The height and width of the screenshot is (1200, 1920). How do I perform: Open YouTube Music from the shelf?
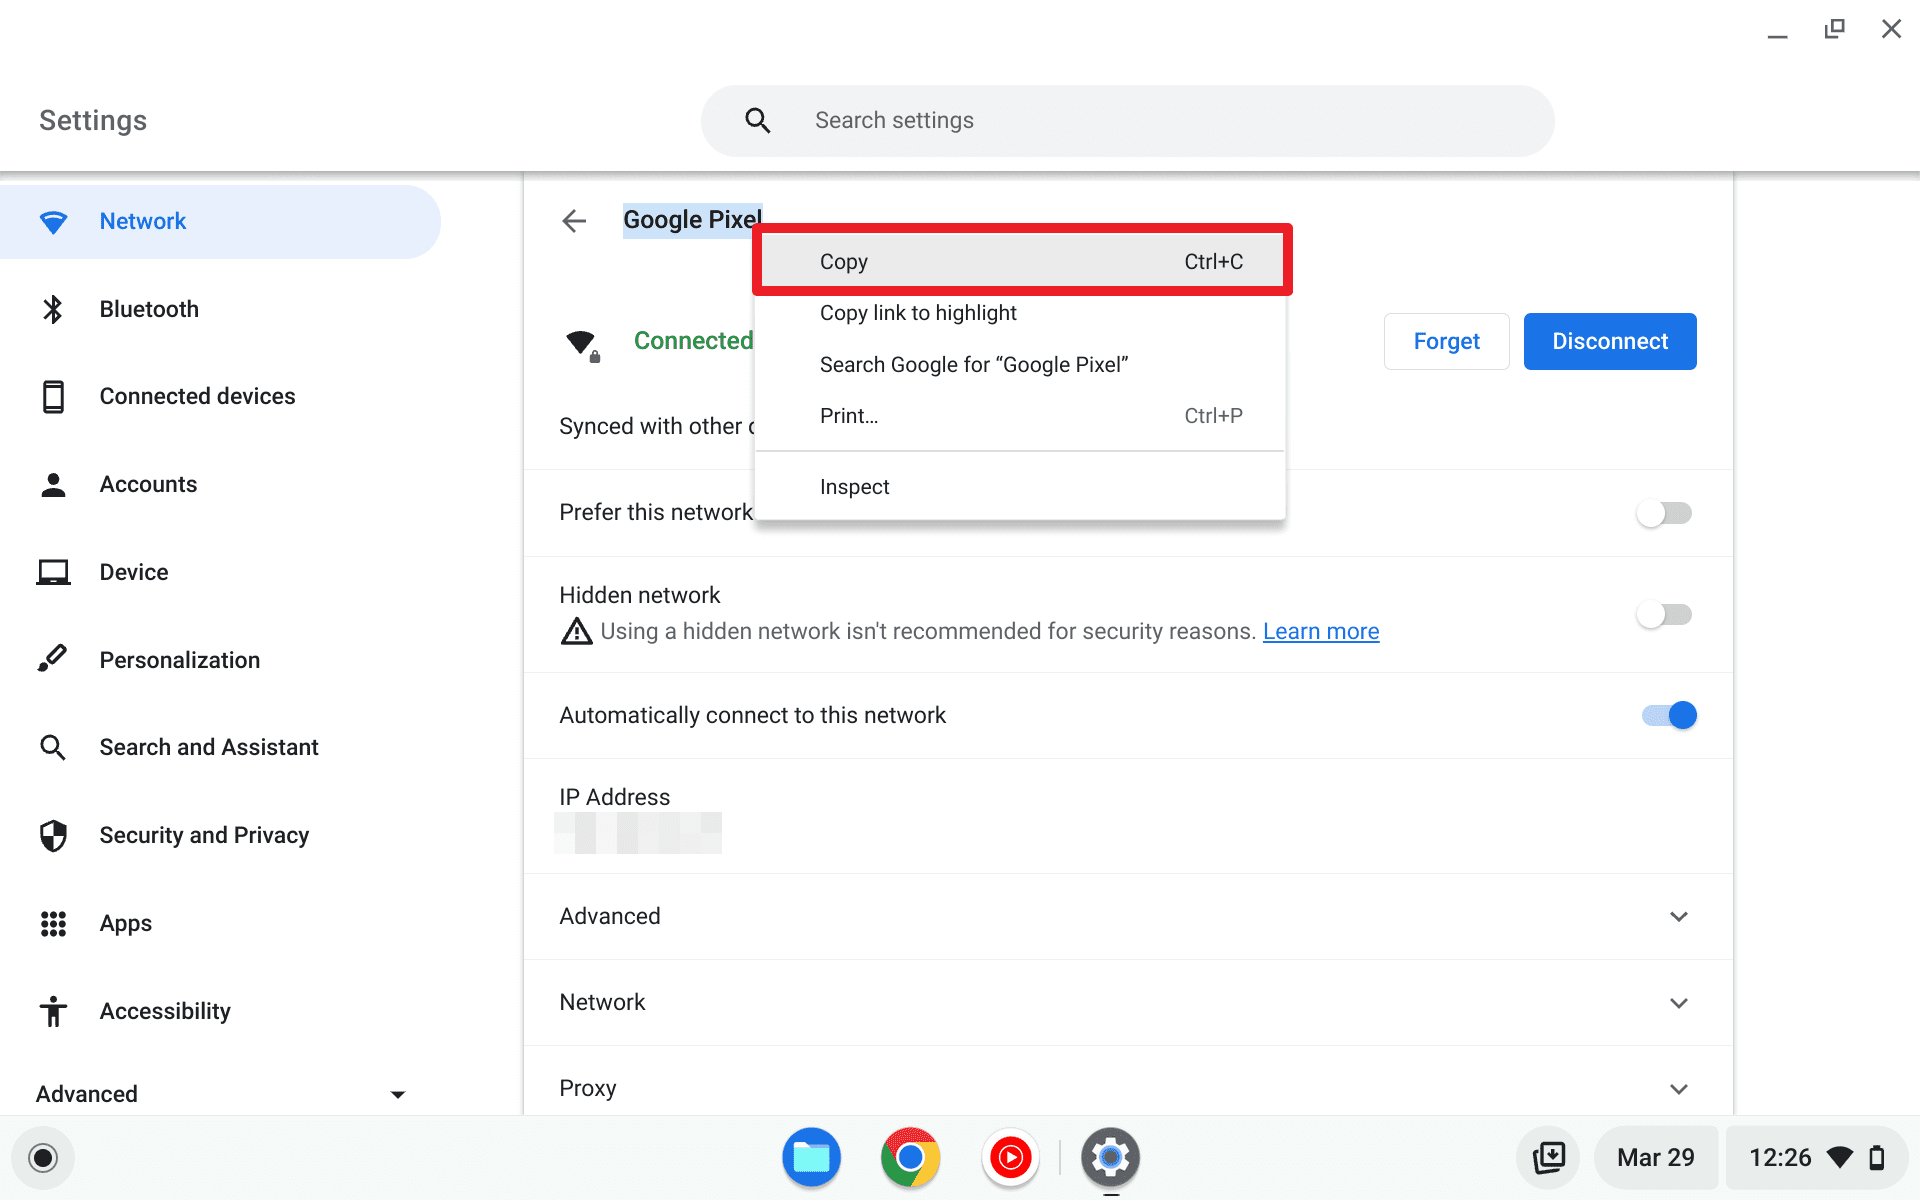coord(1010,1157)
